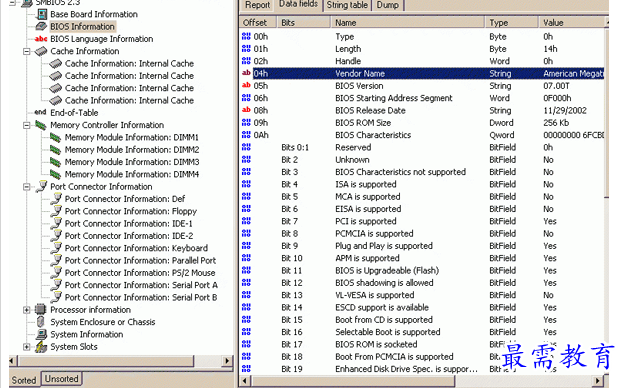Viewport: 623px width, 388px height.
Task: Expand the Processor information node
Action: 27,310
